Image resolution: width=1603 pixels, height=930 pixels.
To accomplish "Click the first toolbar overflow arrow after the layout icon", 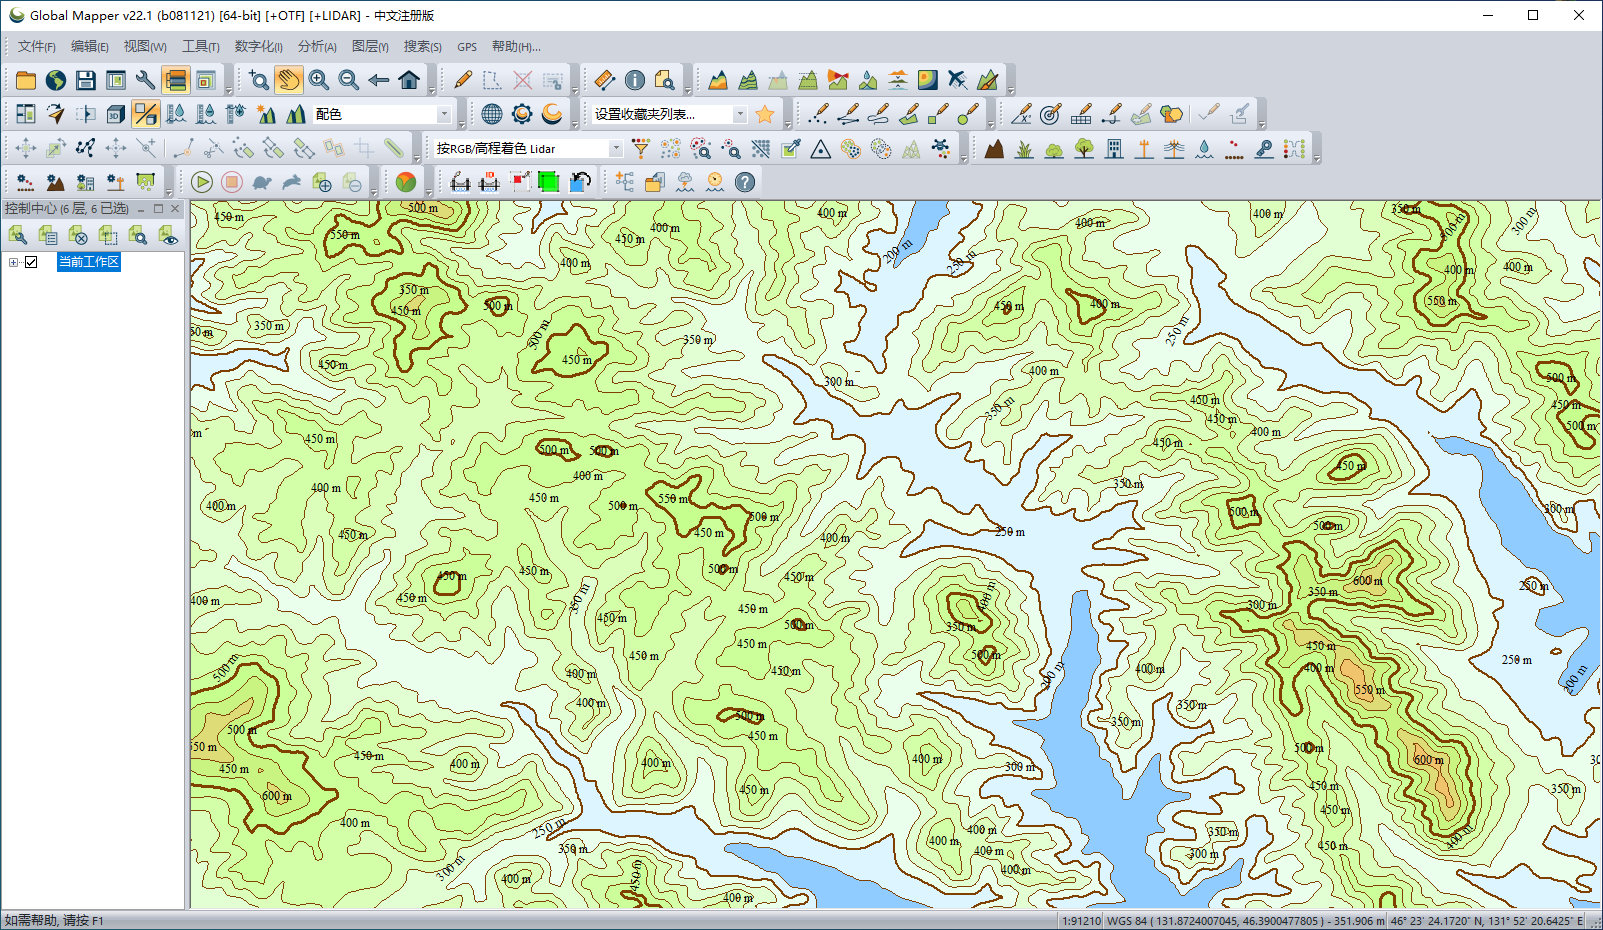I will [x=228, y=88].
